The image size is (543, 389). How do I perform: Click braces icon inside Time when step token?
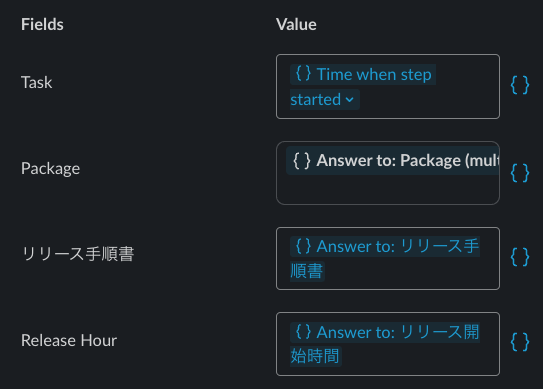pyautogui.click(x=303, y=74)
